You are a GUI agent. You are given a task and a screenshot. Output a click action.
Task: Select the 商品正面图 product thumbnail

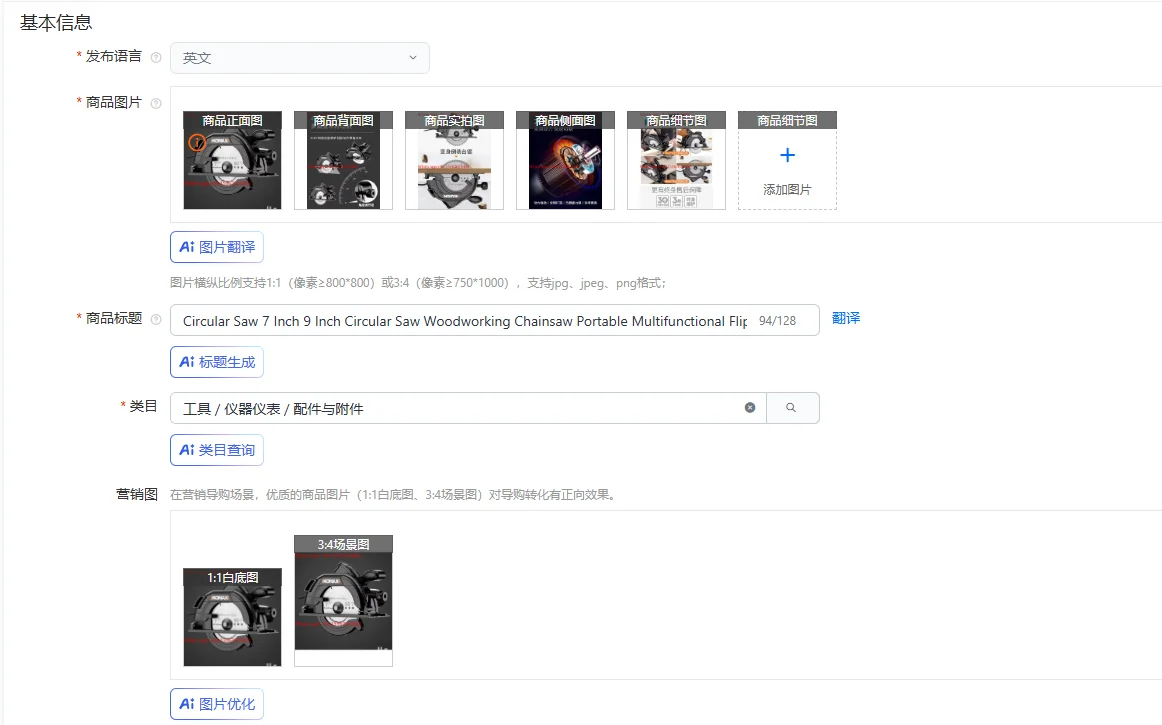pyautogui.click(x=233, y=160)
